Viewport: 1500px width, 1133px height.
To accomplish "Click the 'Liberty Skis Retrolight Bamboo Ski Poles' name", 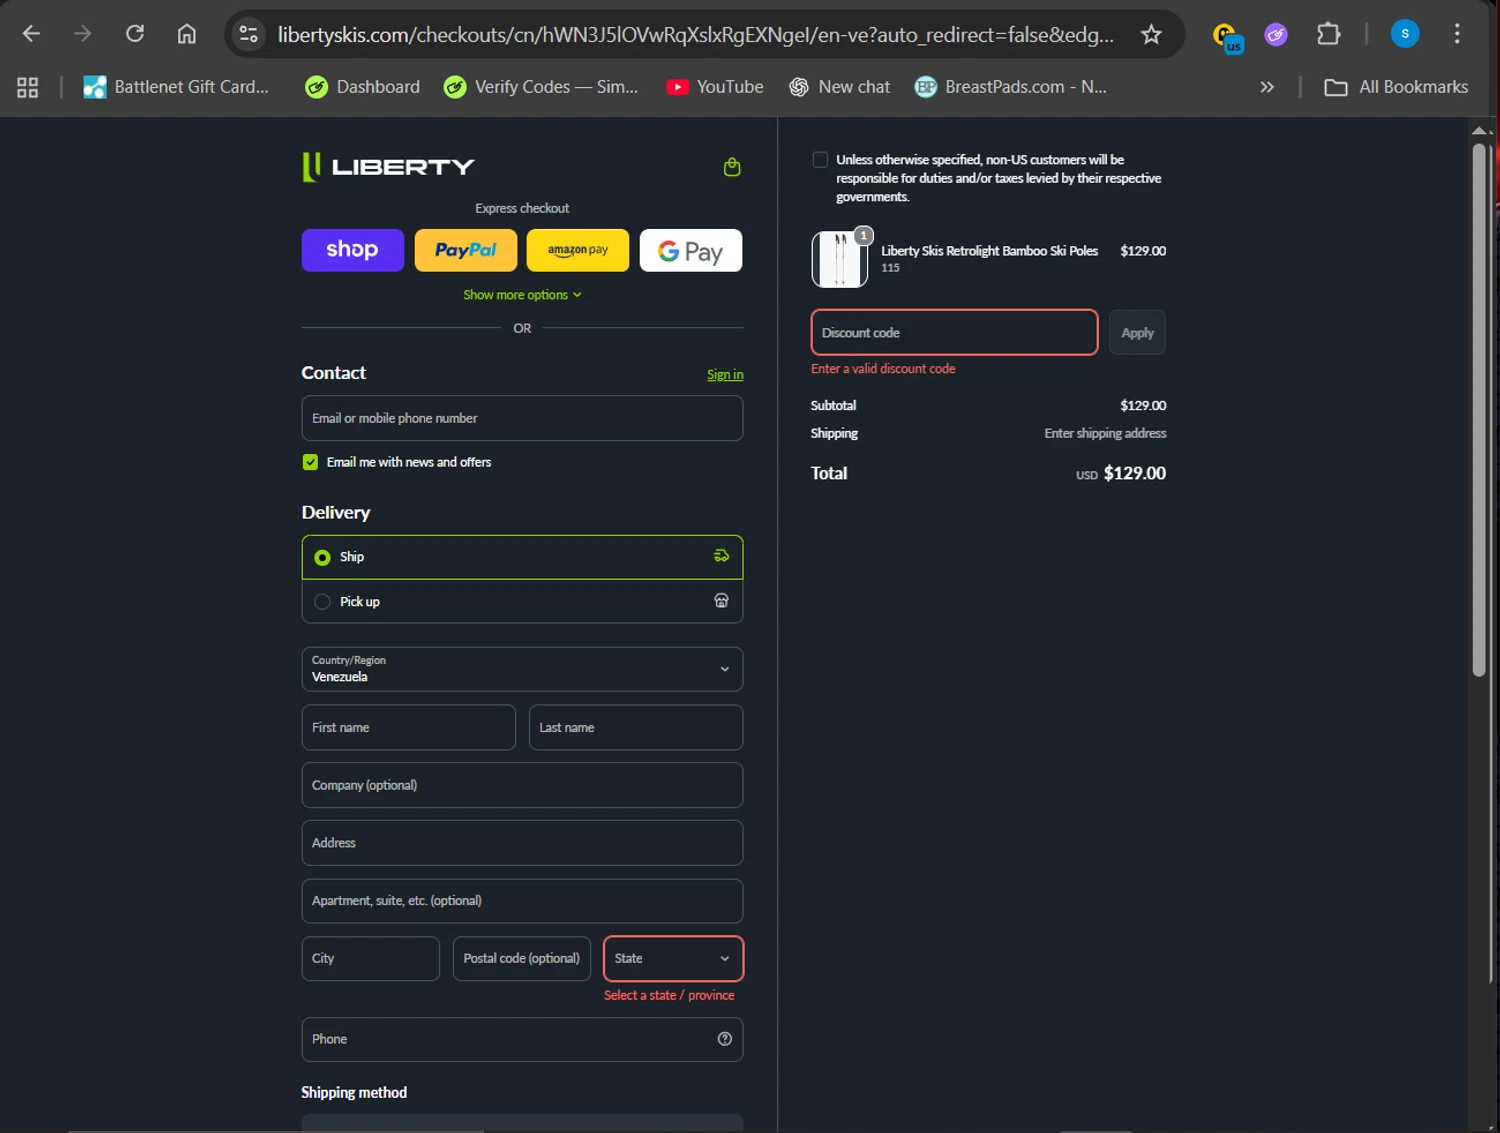I will (989, 251).
